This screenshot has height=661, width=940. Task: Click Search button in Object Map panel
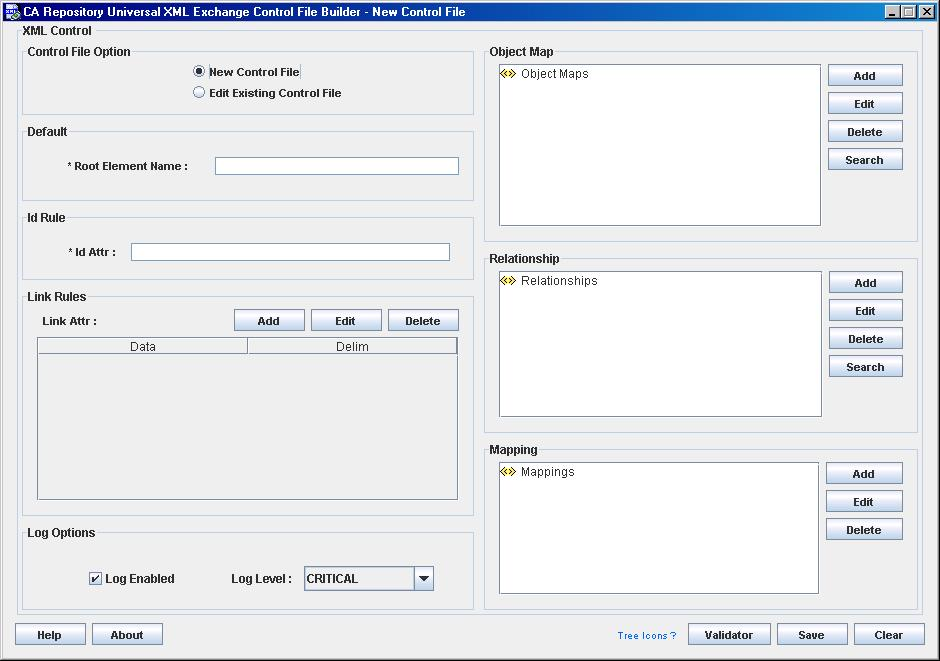[x=864, y=160]
